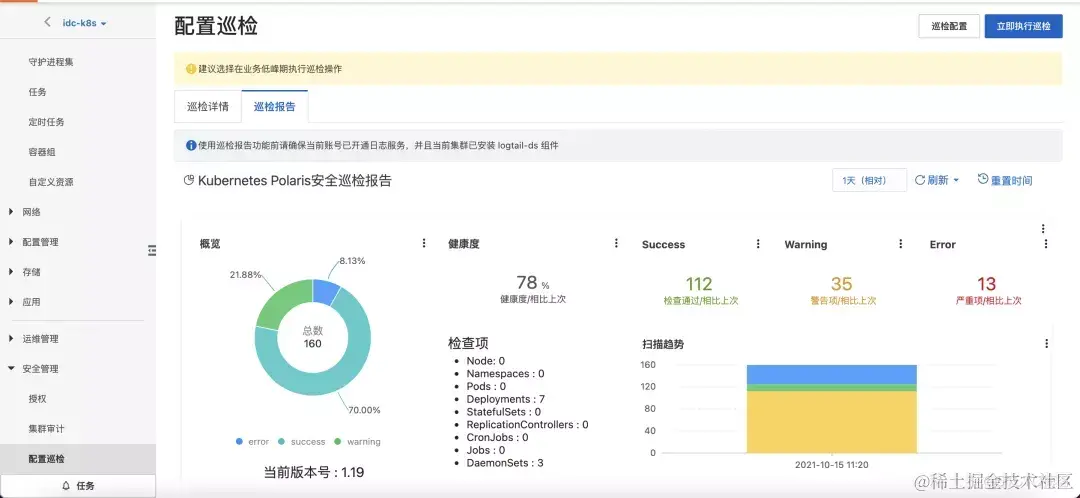
Task: Click the blue error donut segment
Action: click(324, 293)
